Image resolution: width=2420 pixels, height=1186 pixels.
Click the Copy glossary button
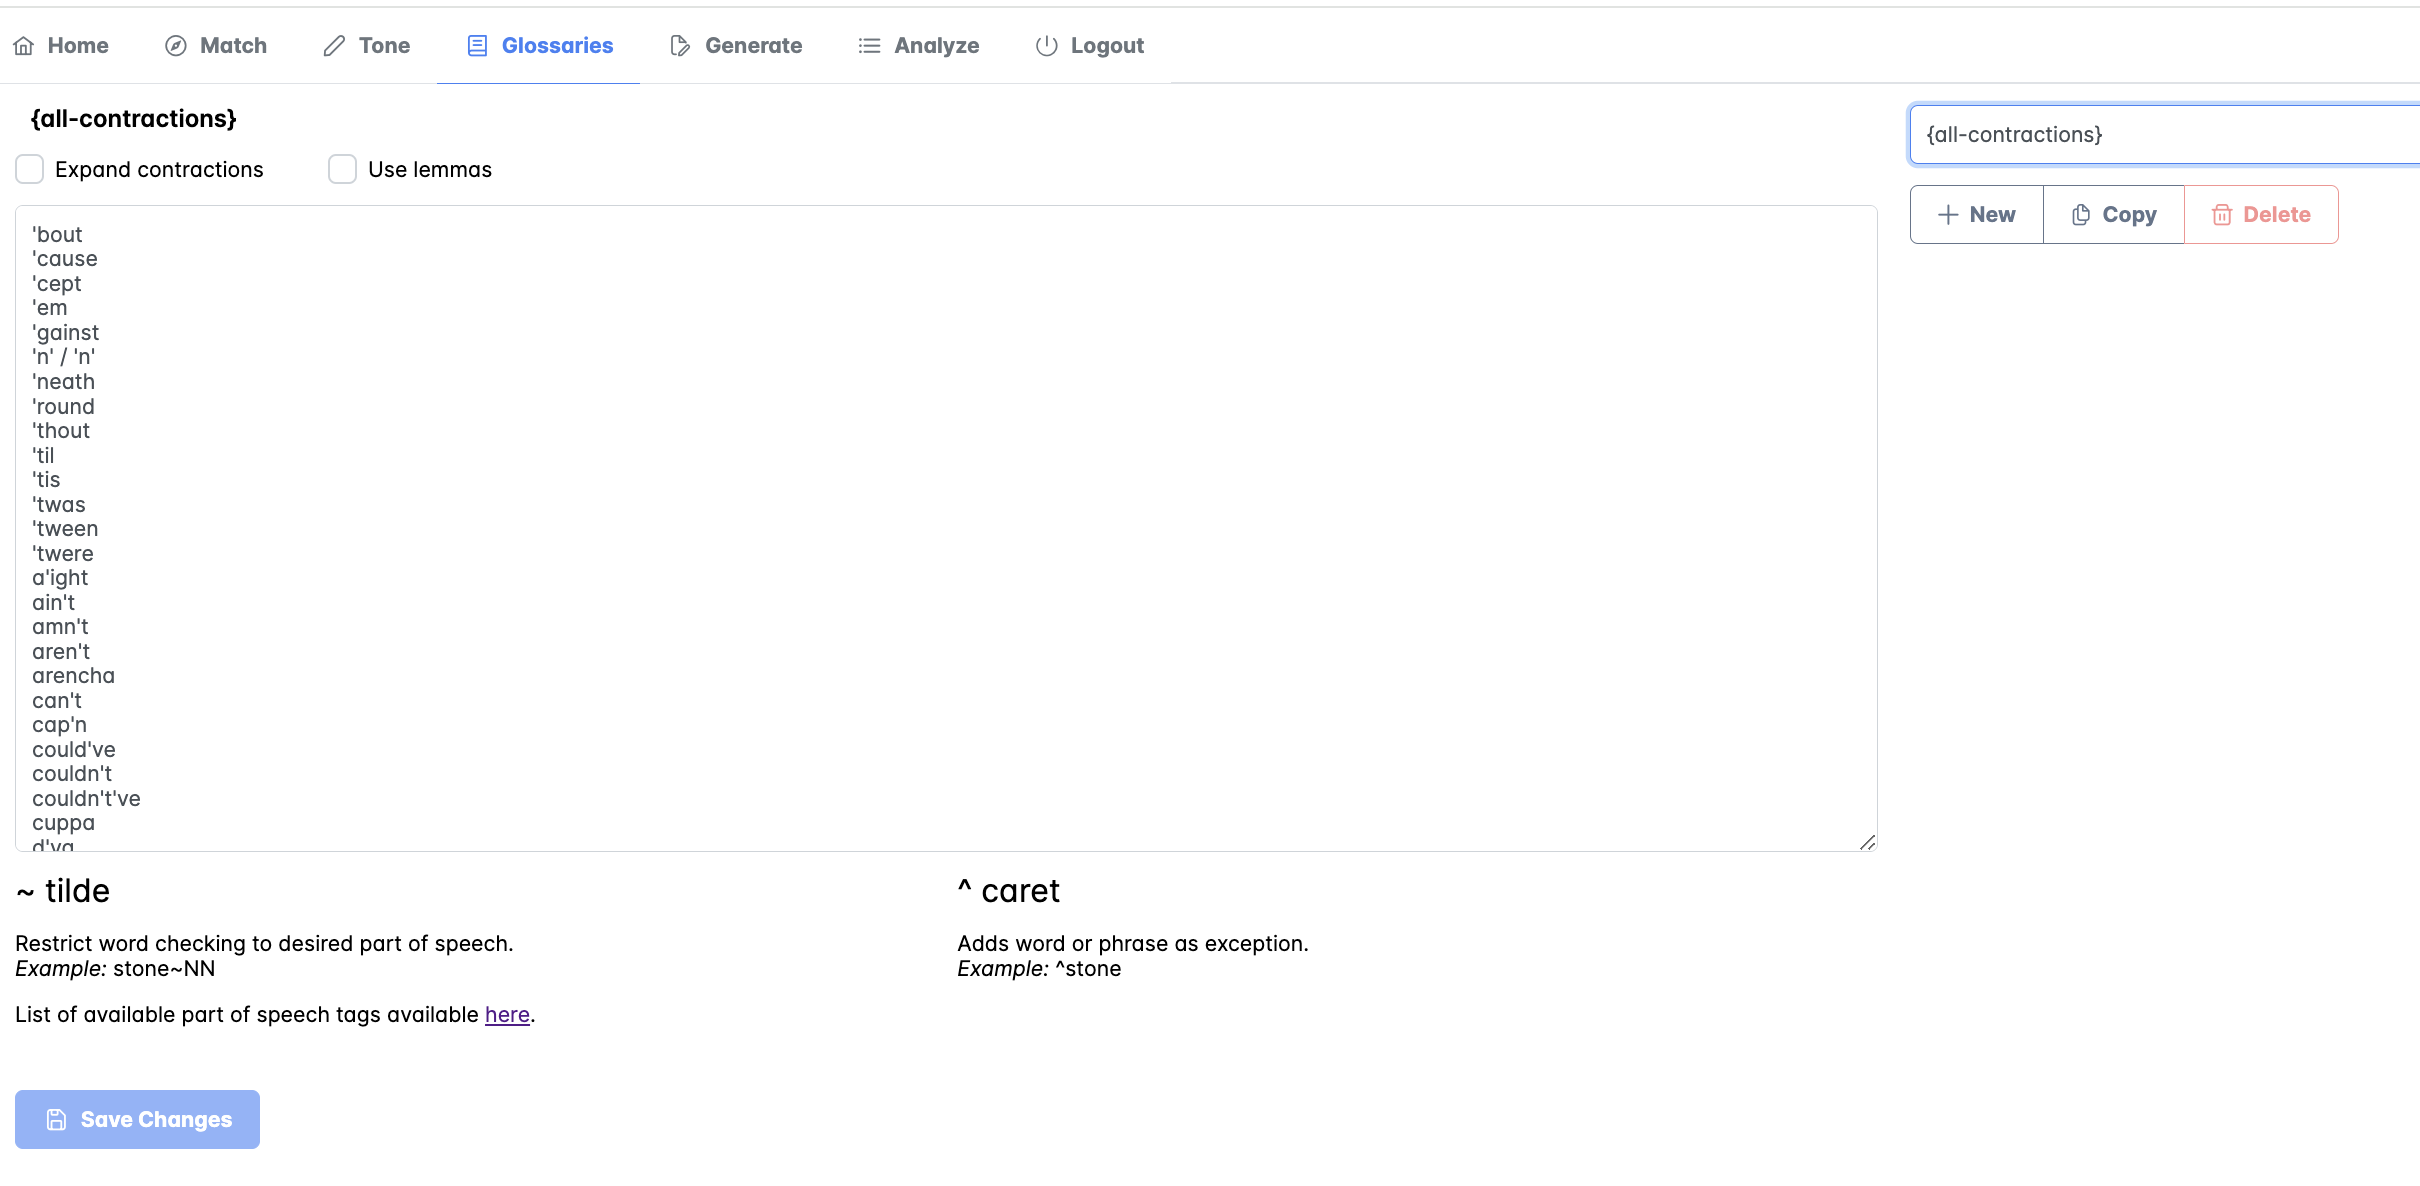2113,215
